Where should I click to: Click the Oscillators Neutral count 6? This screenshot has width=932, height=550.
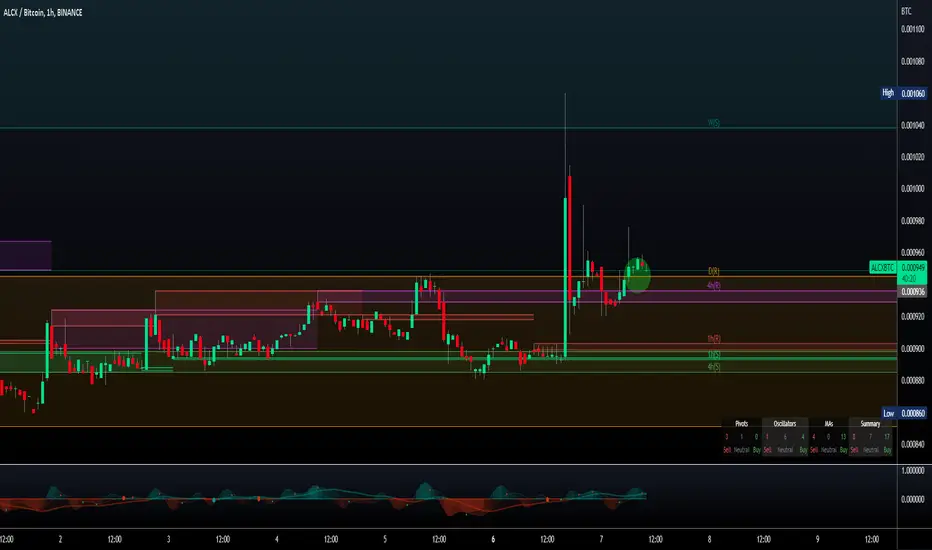[x=785, y=437]
